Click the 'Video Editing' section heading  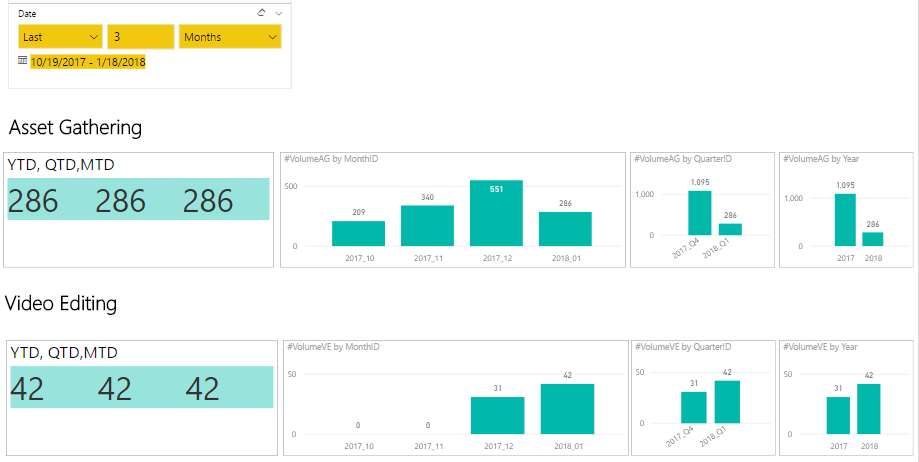tap(61, 303)
